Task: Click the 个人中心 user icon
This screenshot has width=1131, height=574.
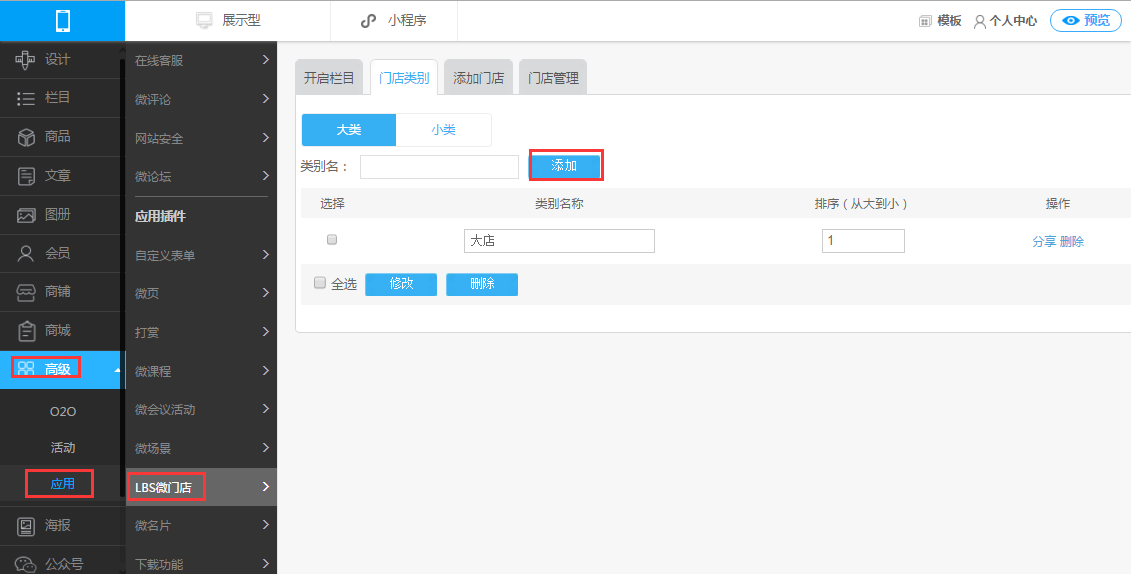Action: coord(980,22)
